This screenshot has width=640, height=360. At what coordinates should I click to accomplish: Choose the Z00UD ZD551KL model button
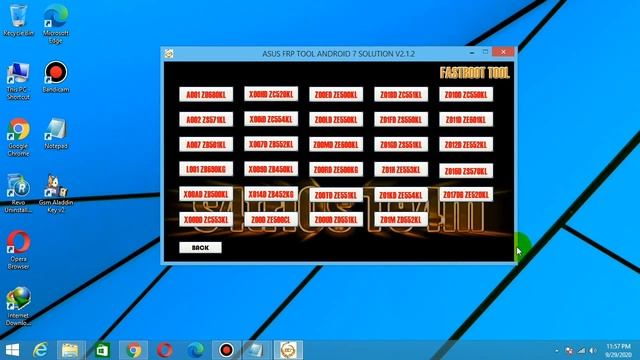pyautogui.click(x=336, y=220)
